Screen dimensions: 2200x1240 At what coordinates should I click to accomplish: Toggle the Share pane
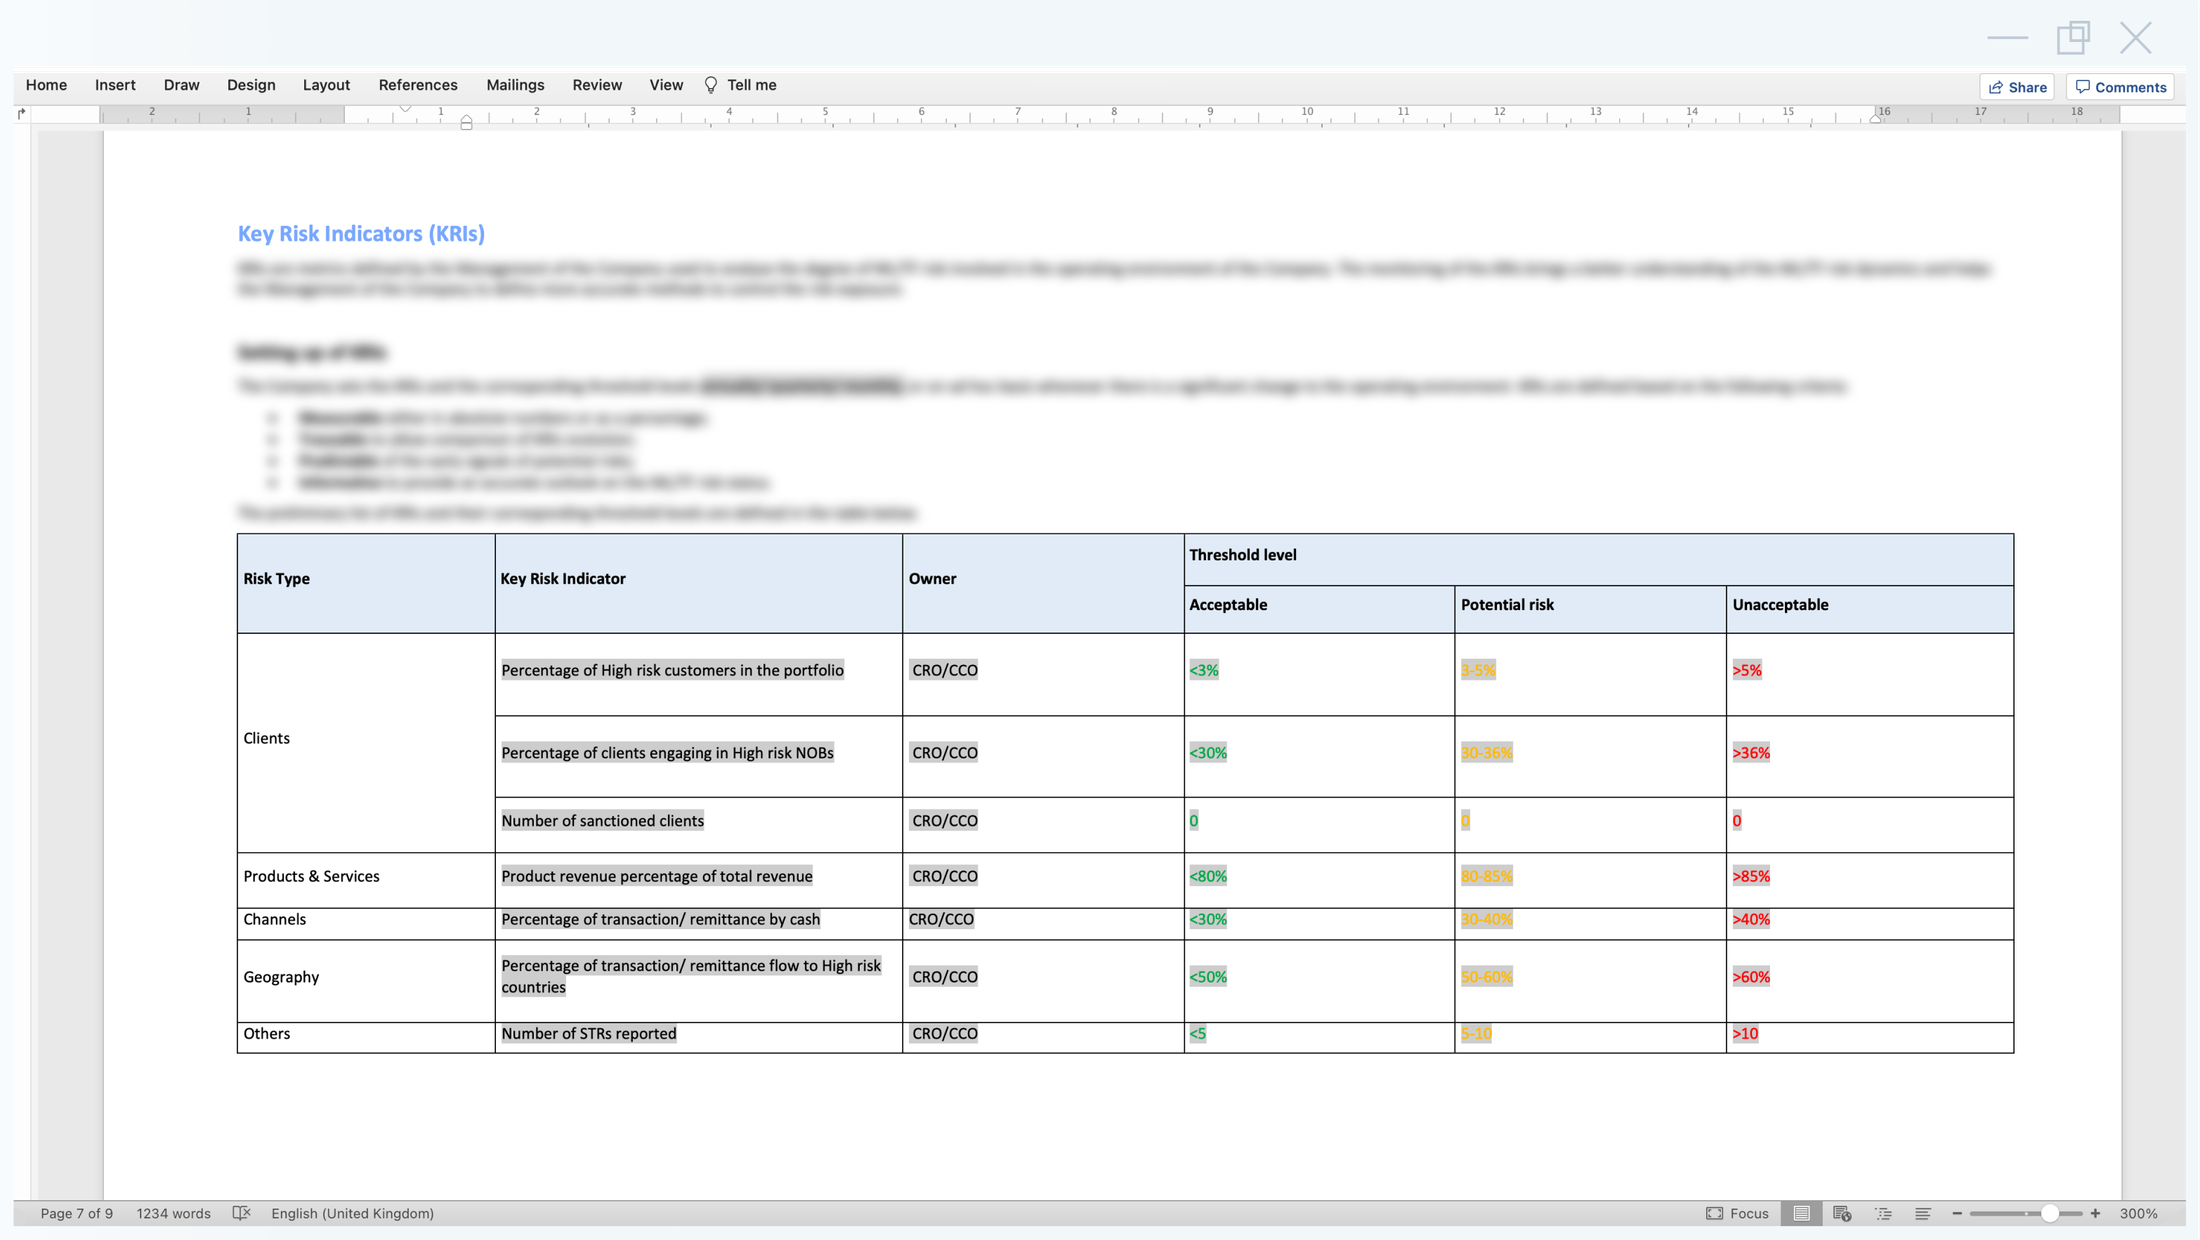2017,86
